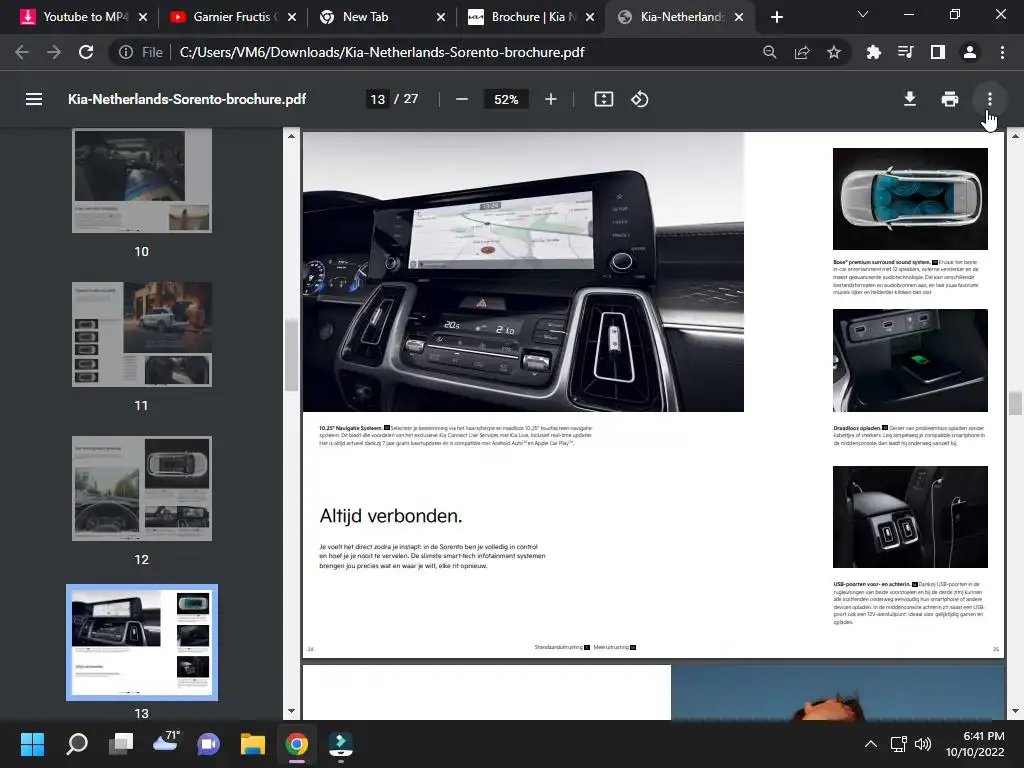Click the thumbnail panel scrollbar thumb
1024x768 pixels.
[291, 355]
